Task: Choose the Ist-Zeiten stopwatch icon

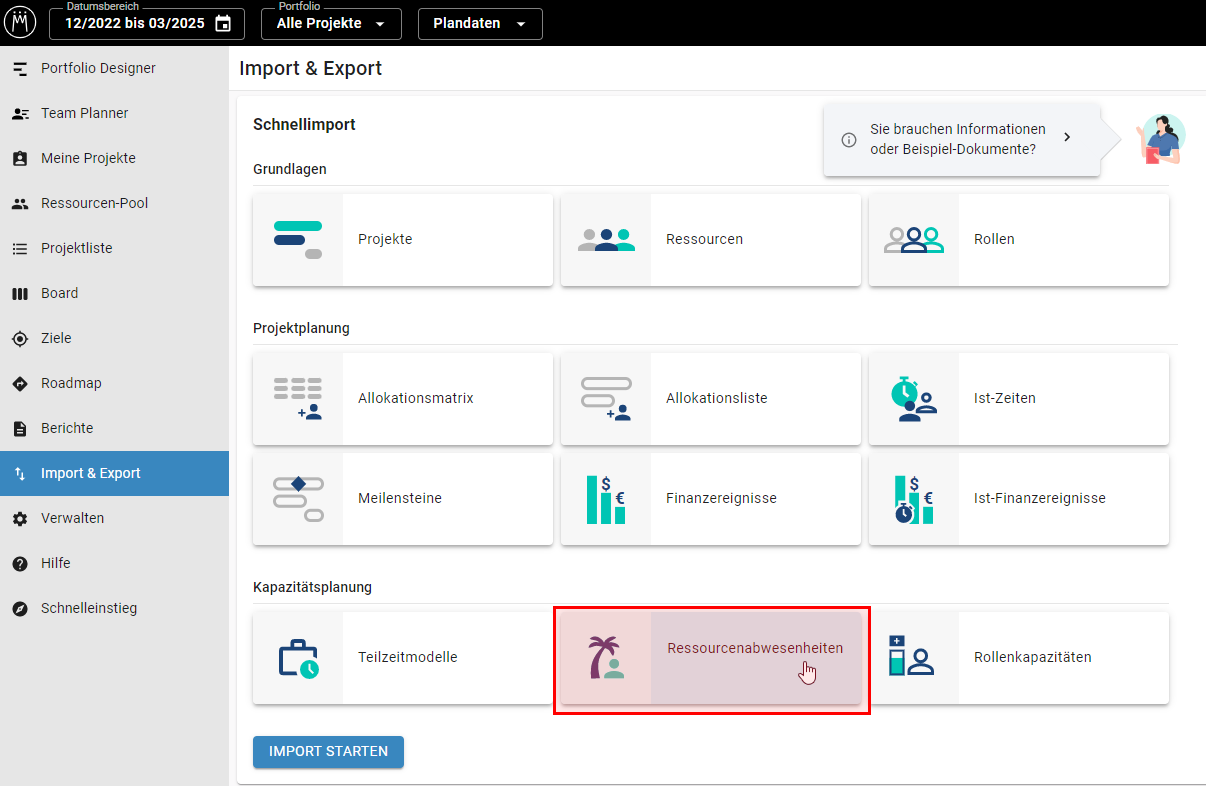Action: click(913, 399)
